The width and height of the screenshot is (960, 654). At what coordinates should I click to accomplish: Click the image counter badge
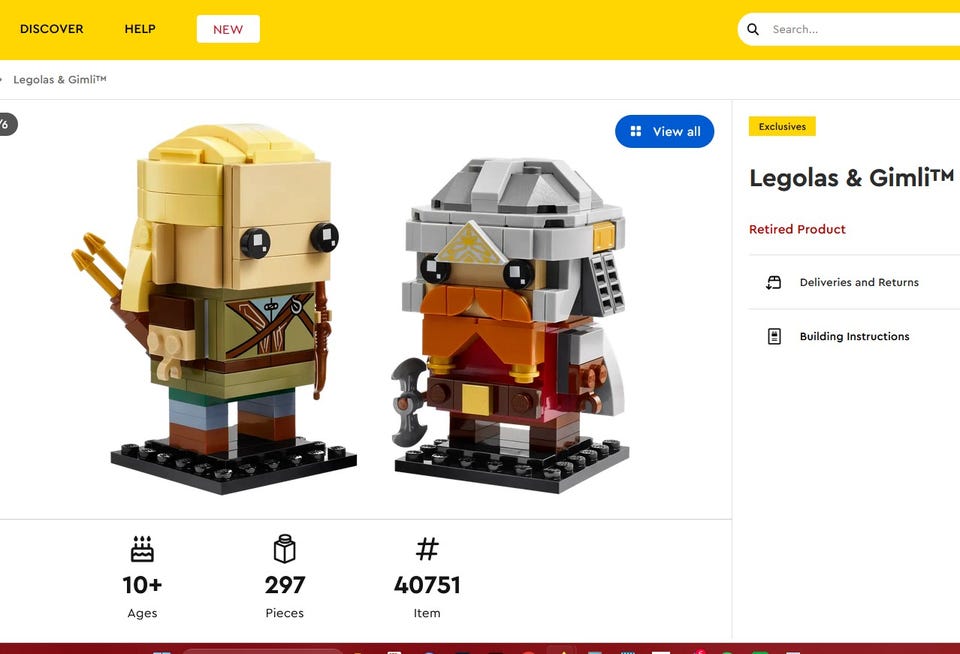(x=6, y=124)
